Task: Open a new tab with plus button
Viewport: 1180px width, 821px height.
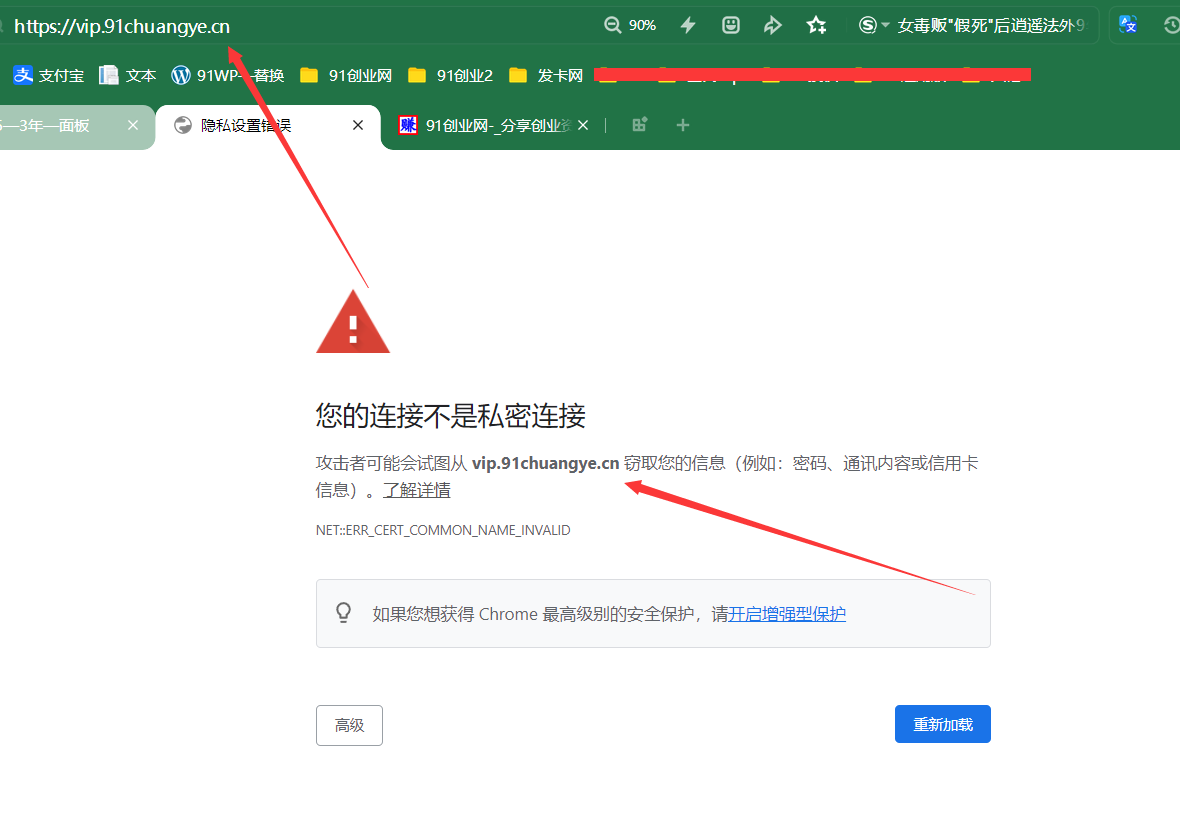Action: 683,125
